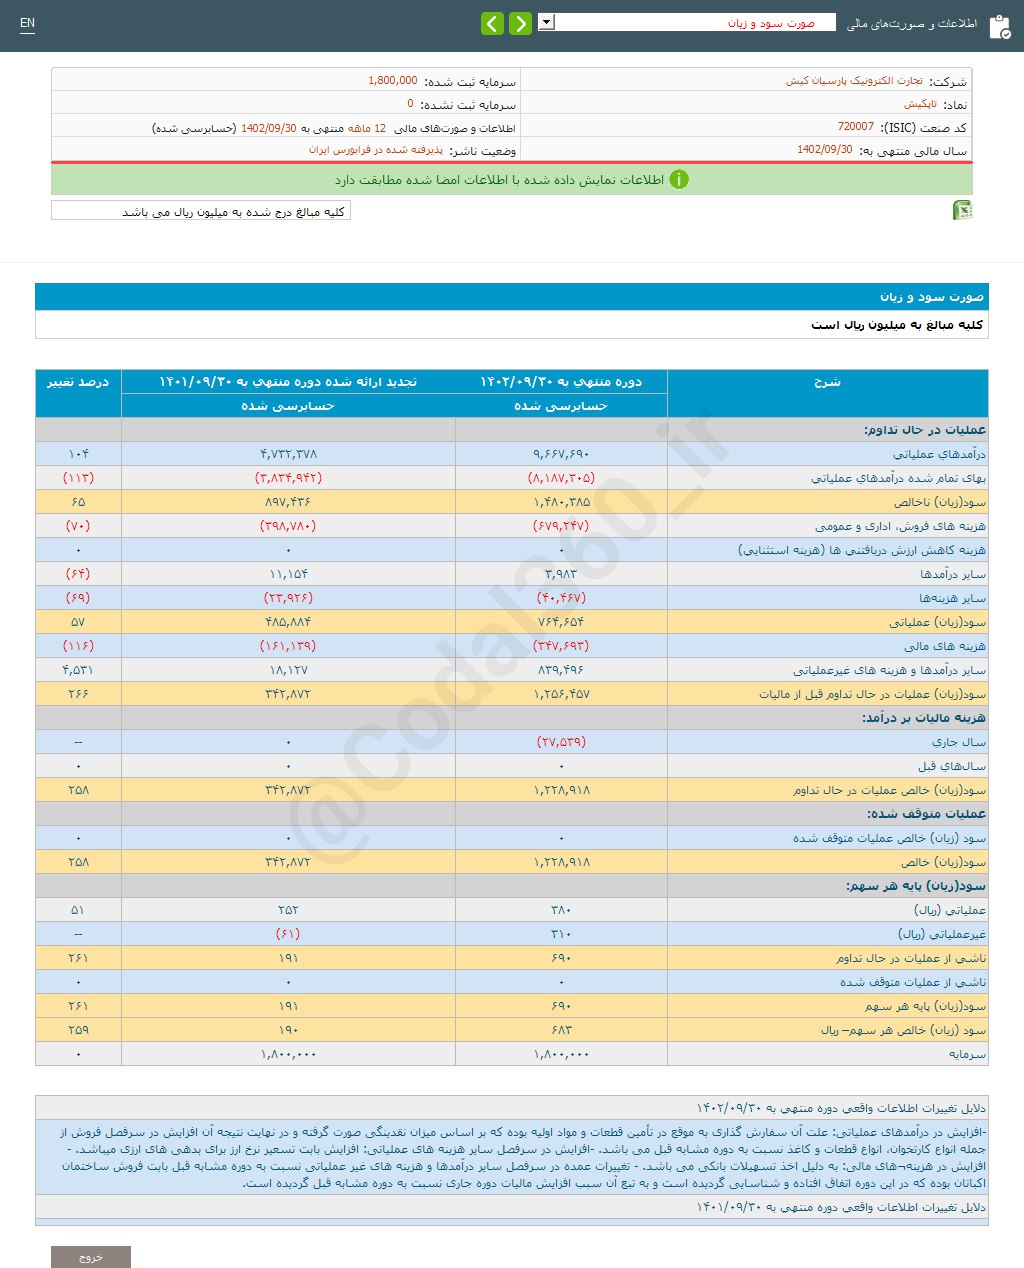Open the statement selector dropdown arrow
The width and height of the screenshot is (1024, 1268).
pyautogui.click(x=546, y=22)
